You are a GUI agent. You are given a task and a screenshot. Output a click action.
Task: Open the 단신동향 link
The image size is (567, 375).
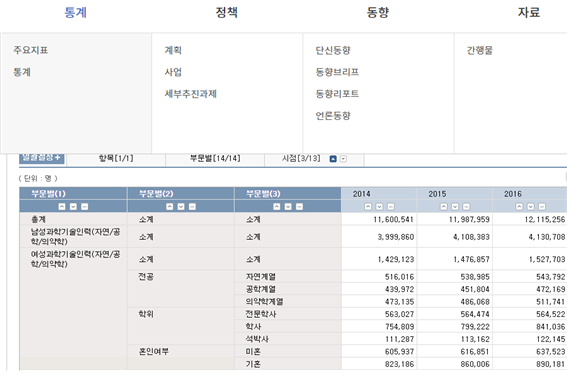333,50
